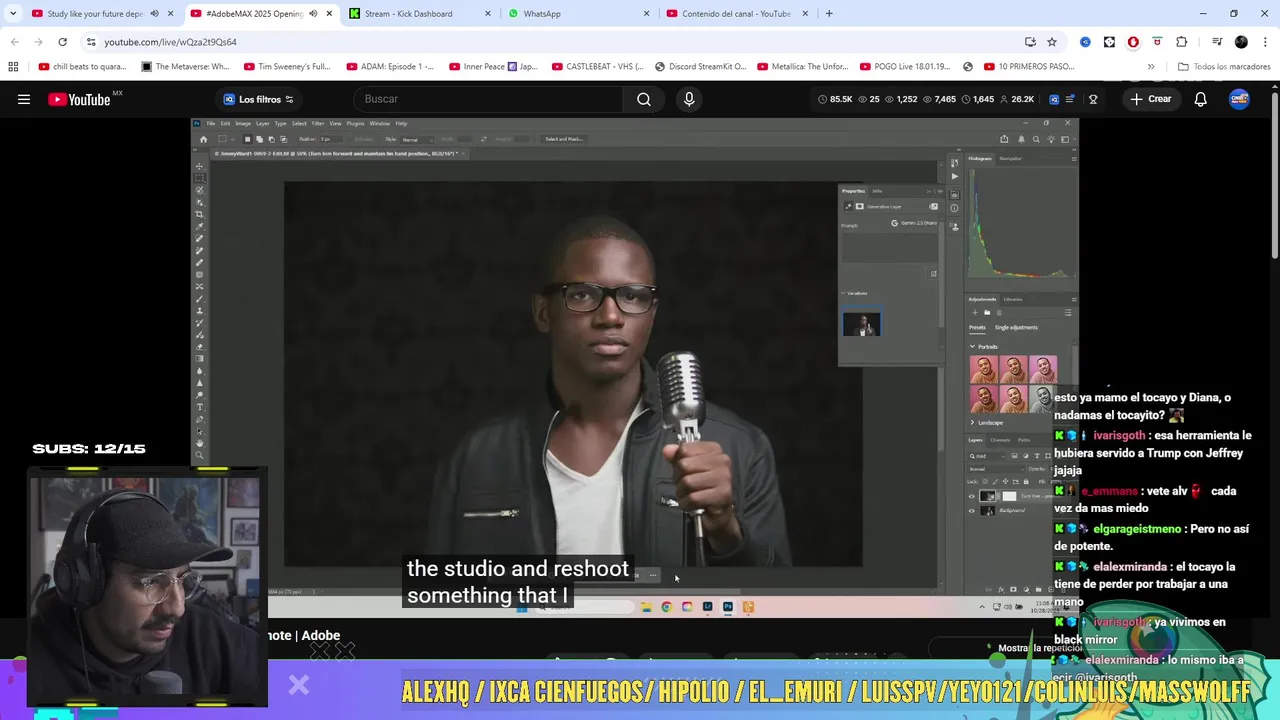
Task: Open Todos los marcadores folder
Action: click(1224, 67)
